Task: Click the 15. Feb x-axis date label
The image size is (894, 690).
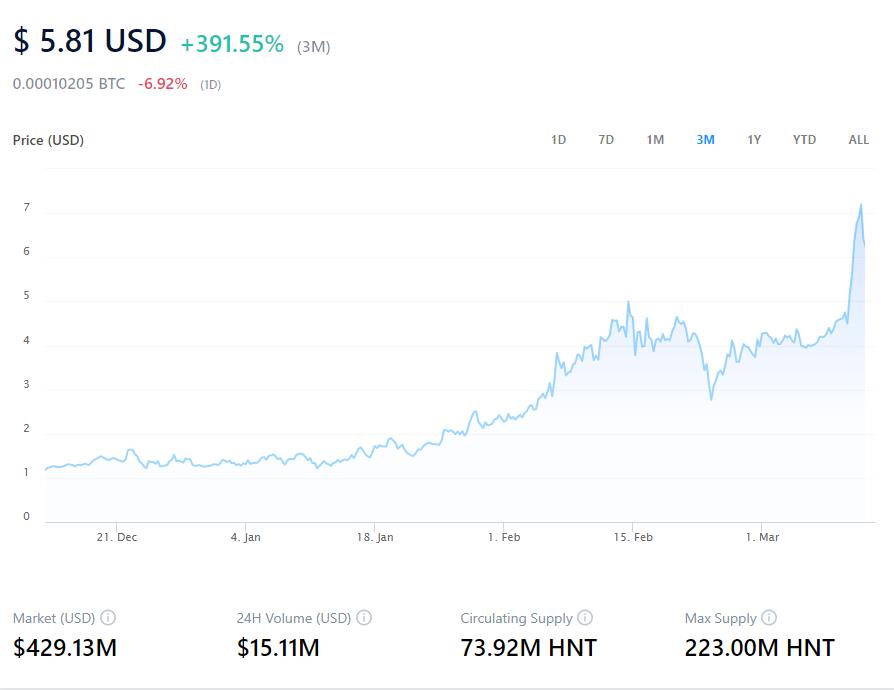Action: 632,537
